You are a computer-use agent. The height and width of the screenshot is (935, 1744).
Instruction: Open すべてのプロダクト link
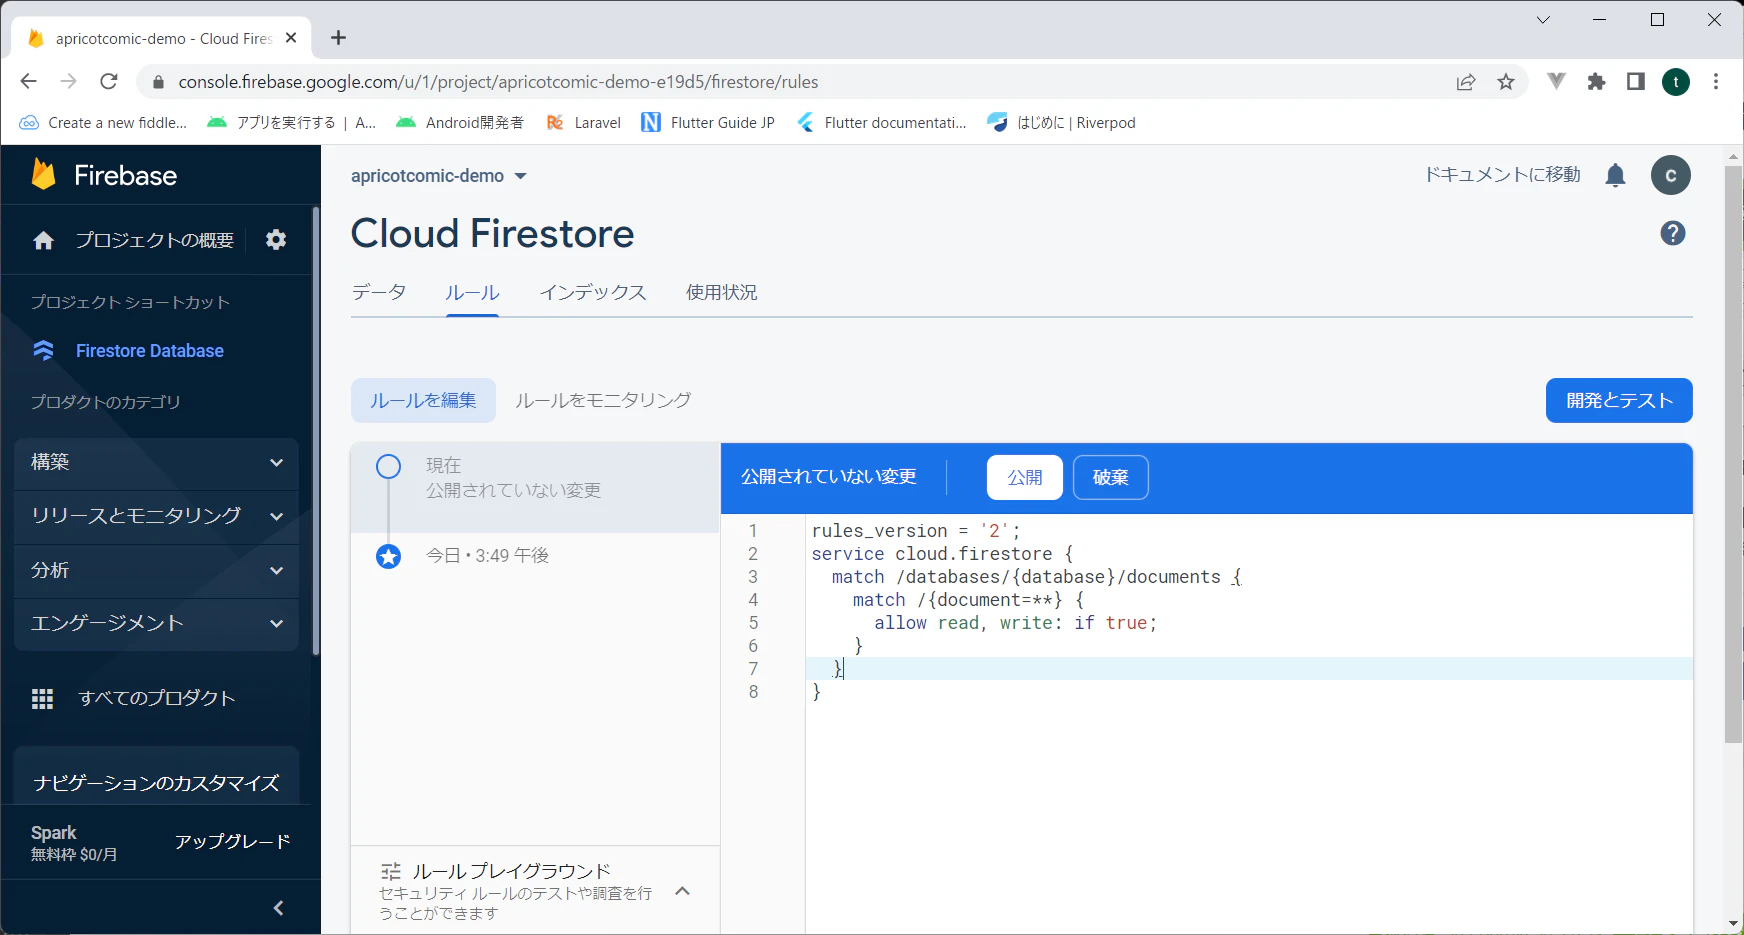[x=157, y=699]
